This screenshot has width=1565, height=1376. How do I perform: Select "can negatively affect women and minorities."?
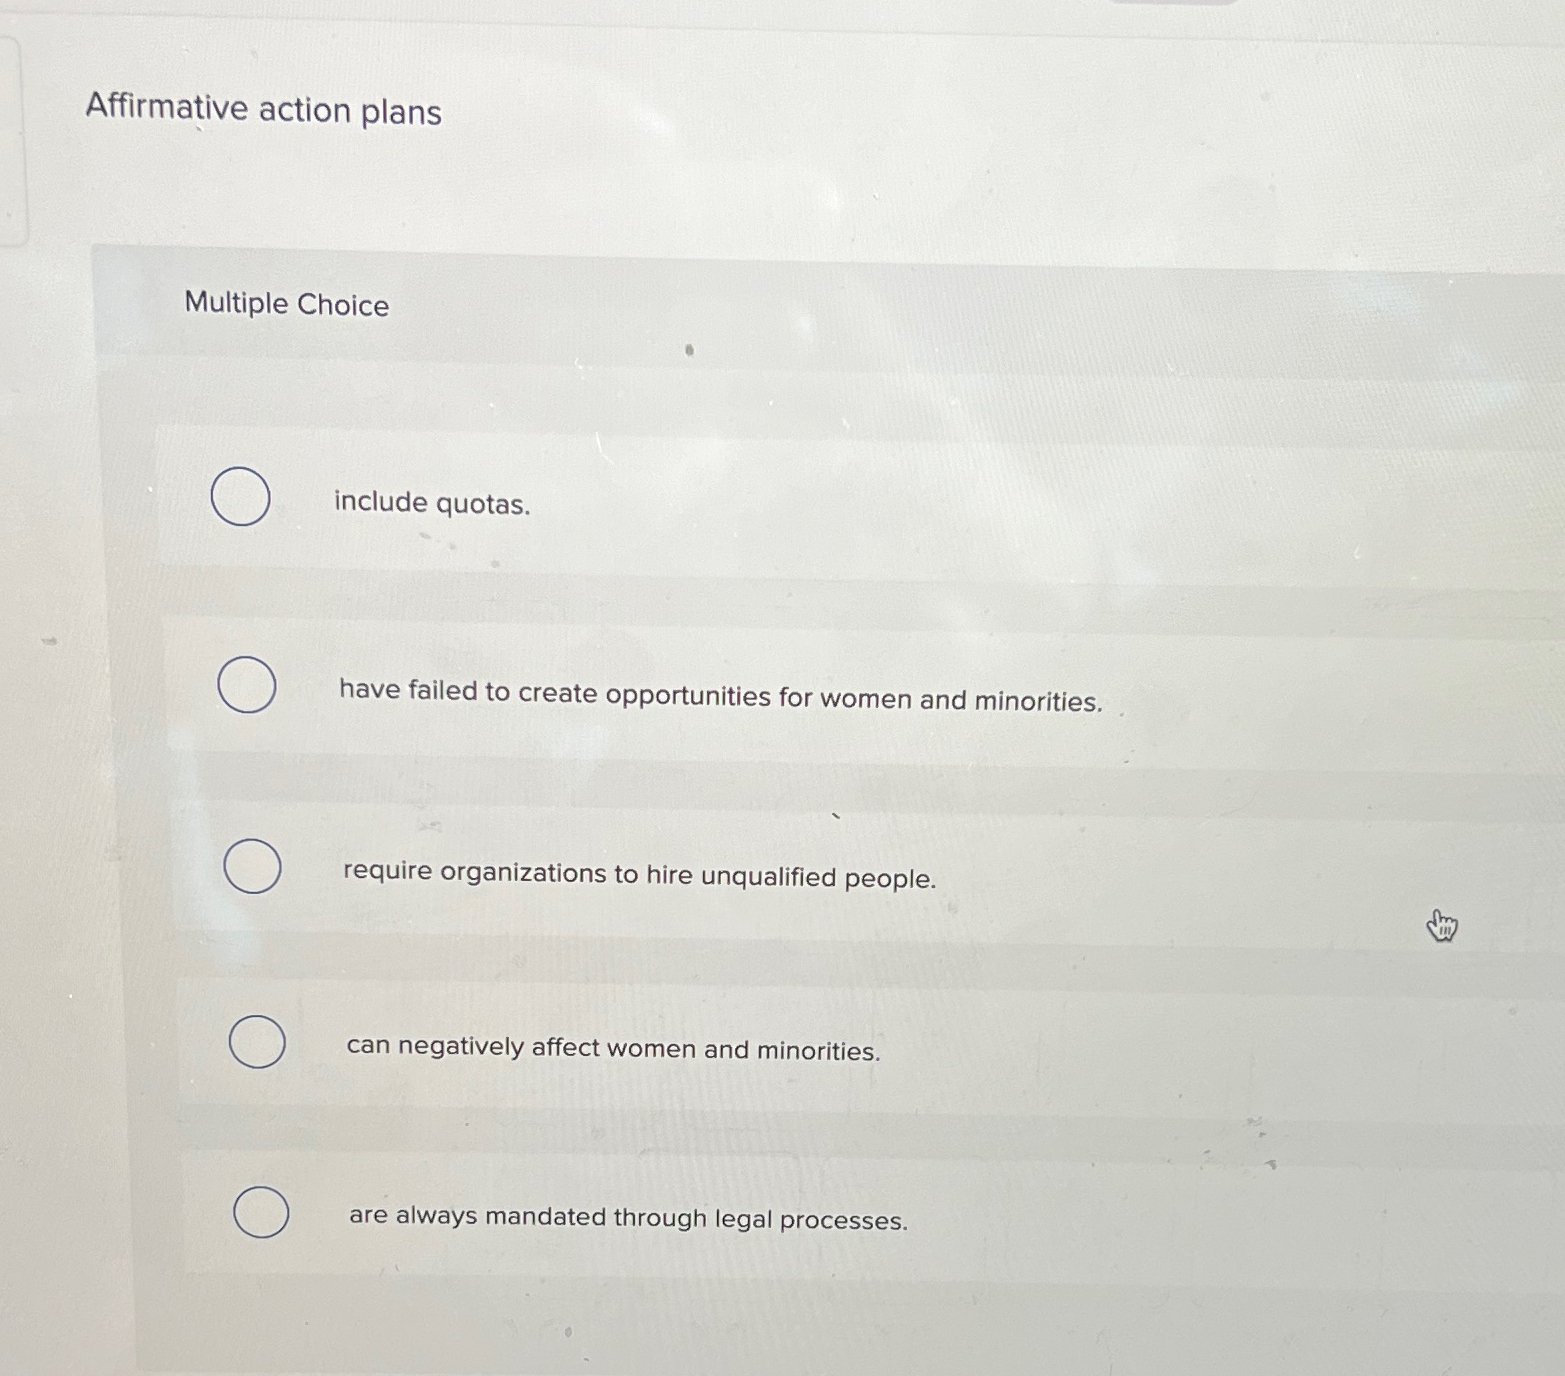[258, 1044]
